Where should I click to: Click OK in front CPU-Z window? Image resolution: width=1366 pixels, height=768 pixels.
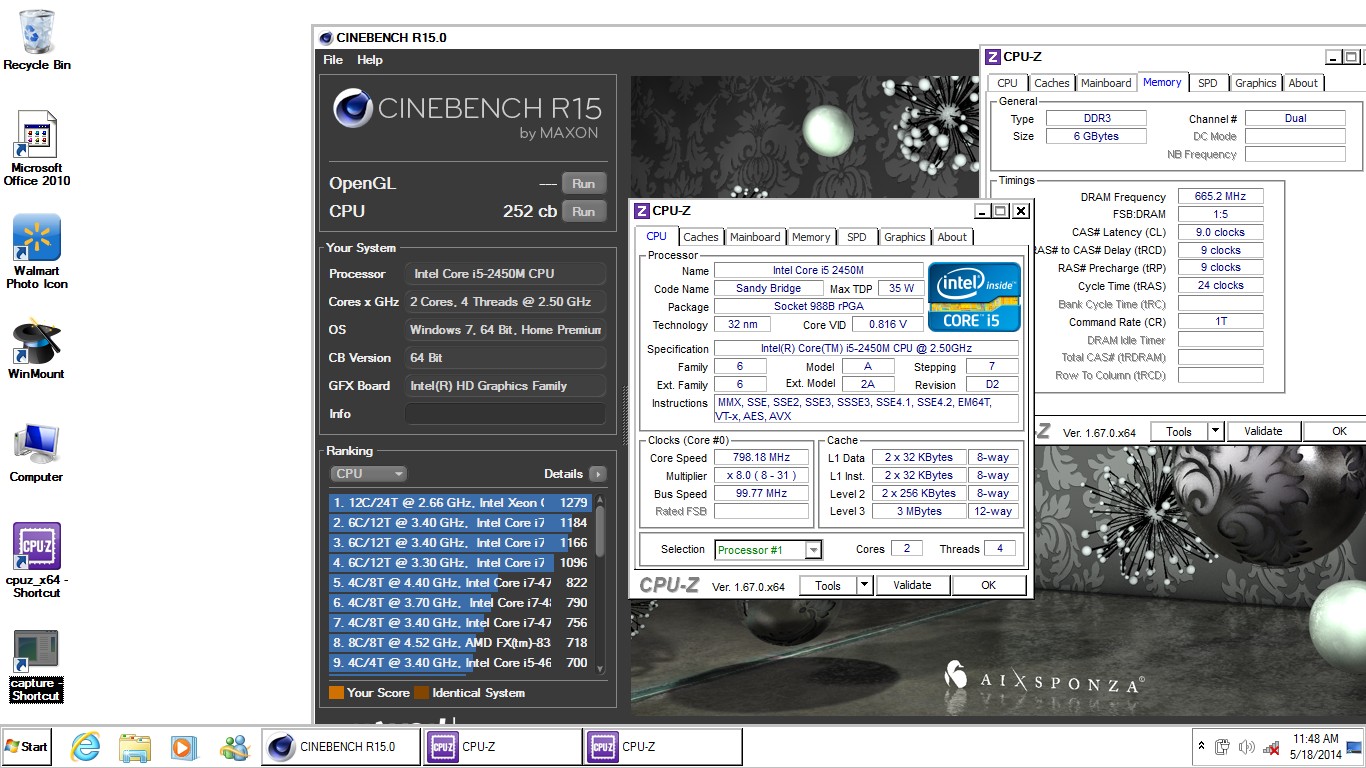coord(988,585)
